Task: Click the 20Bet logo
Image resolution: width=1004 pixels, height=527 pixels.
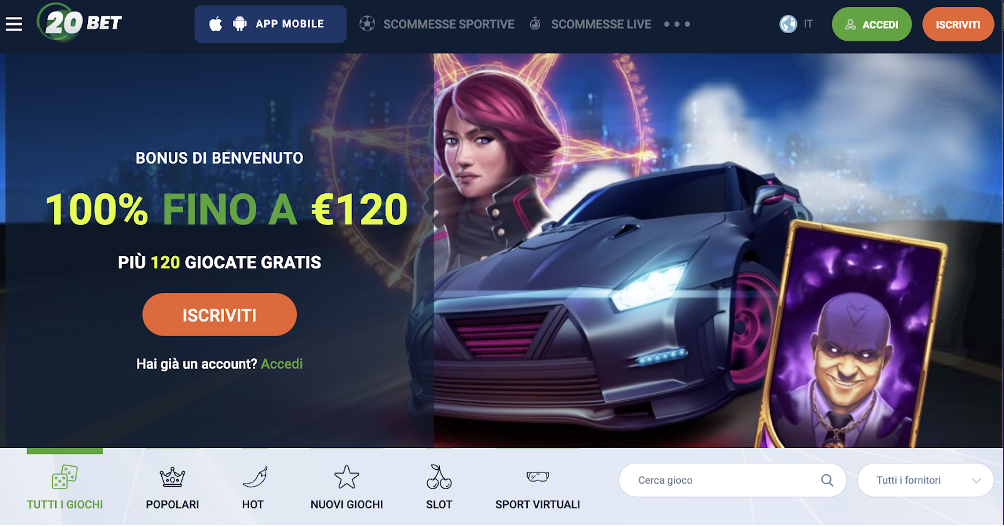Action: tap(80, 22)
